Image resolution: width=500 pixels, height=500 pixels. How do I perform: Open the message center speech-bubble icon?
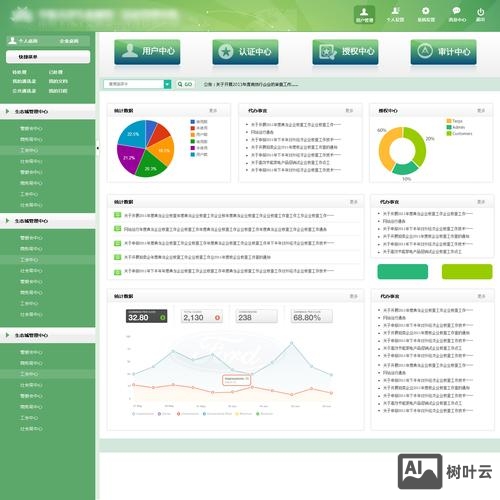tap(457, 15)
